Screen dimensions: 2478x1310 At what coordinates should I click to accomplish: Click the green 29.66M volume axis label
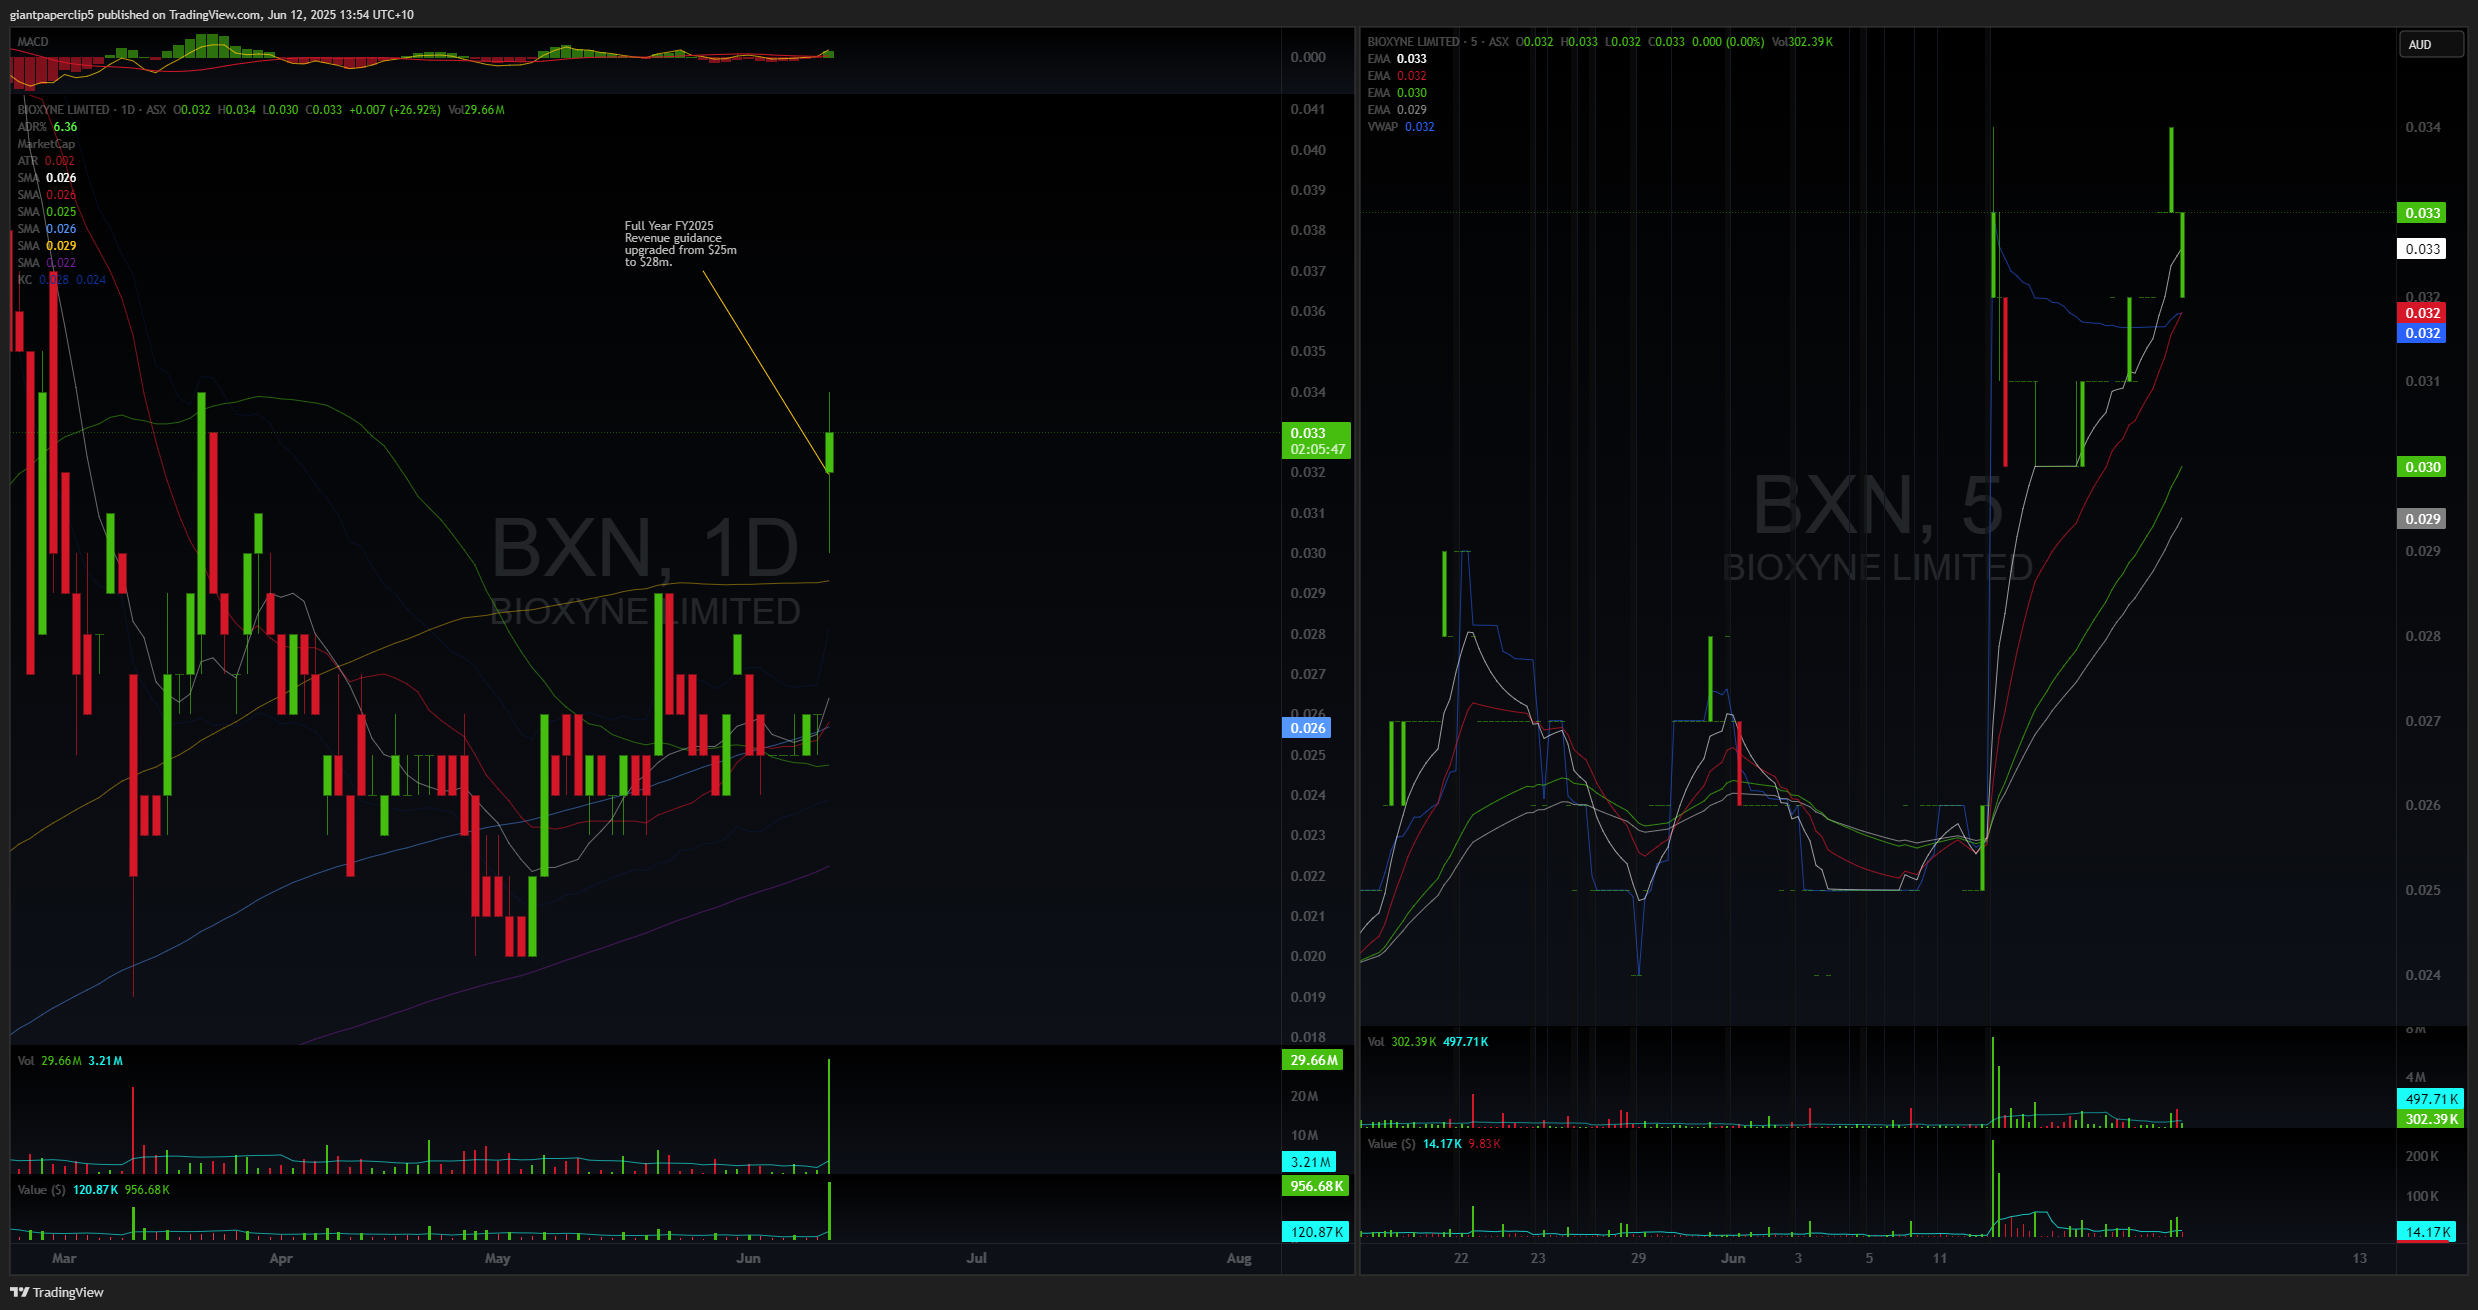click(1313, 1060)
